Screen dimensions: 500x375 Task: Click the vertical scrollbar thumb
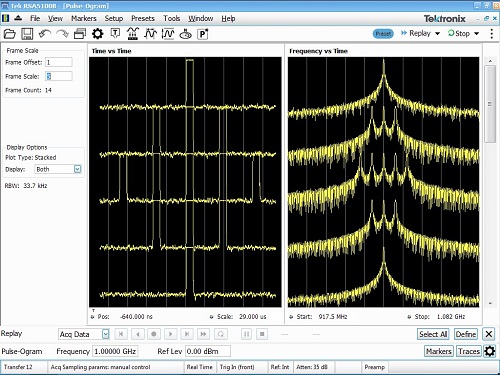[490, 104]
